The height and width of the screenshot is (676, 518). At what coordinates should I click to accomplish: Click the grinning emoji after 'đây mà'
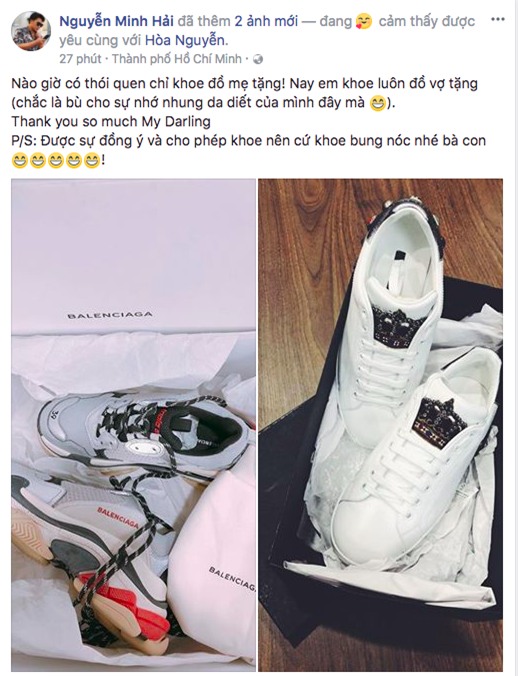378,104
